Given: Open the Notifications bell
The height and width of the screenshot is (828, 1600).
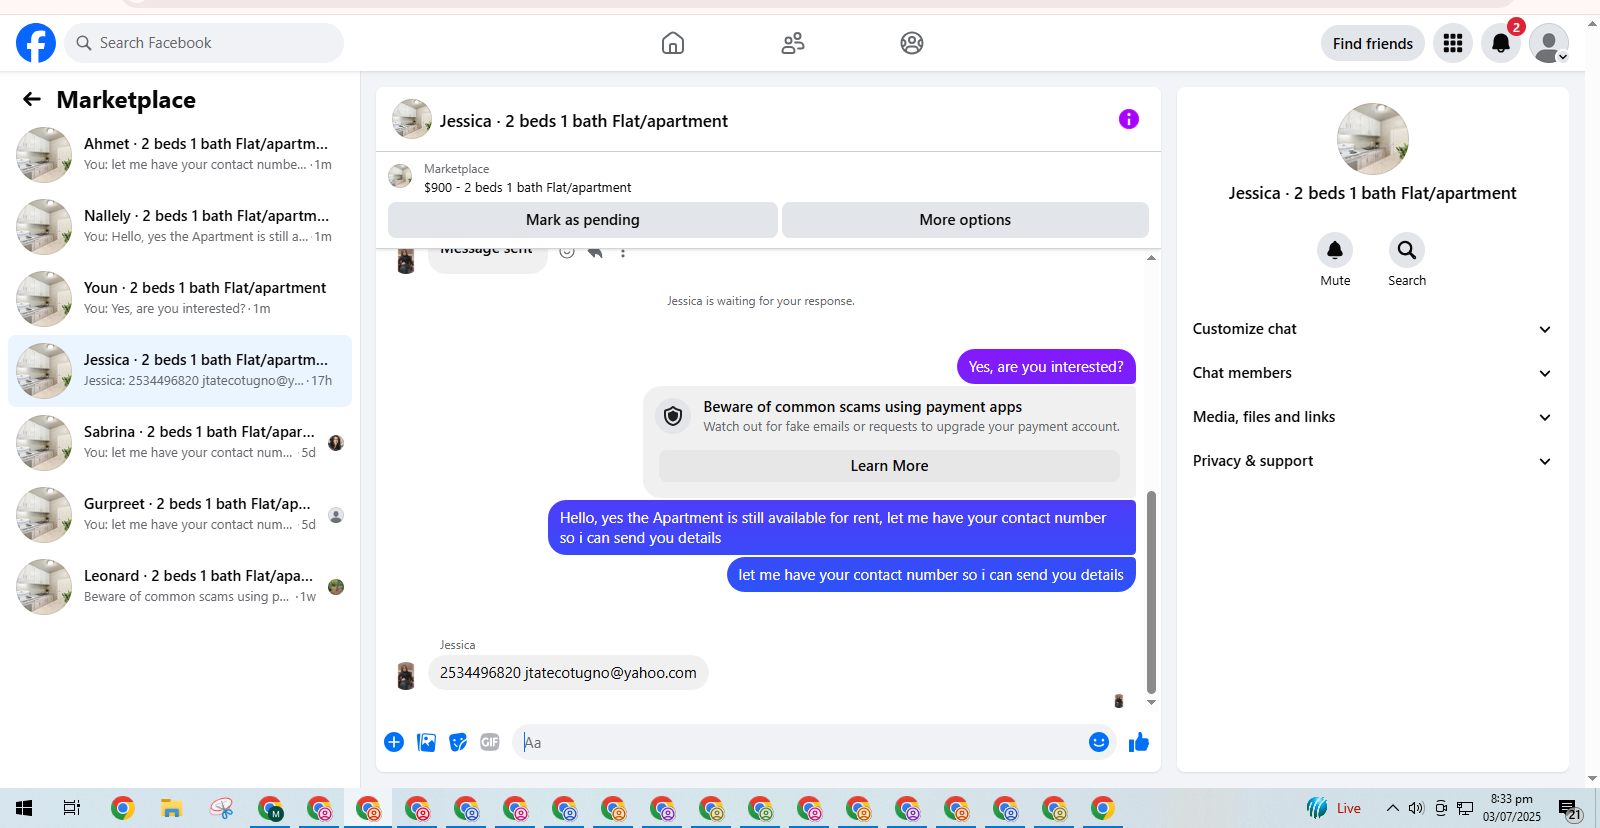Looking at the screenshot, I should coord(1501,43).
